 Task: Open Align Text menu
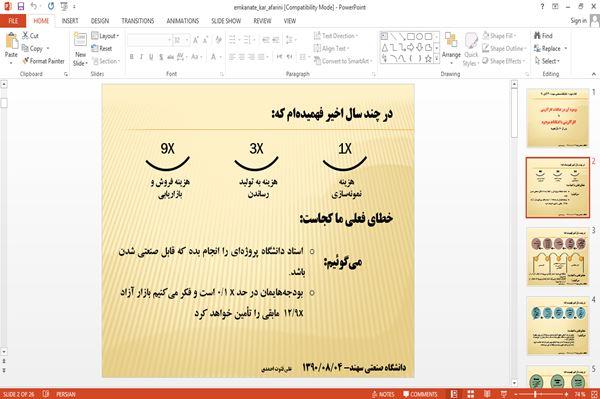point(331,49)
